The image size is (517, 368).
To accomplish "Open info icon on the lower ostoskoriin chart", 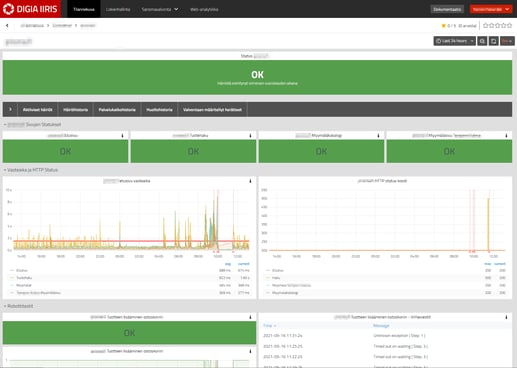I will point(250,351).
